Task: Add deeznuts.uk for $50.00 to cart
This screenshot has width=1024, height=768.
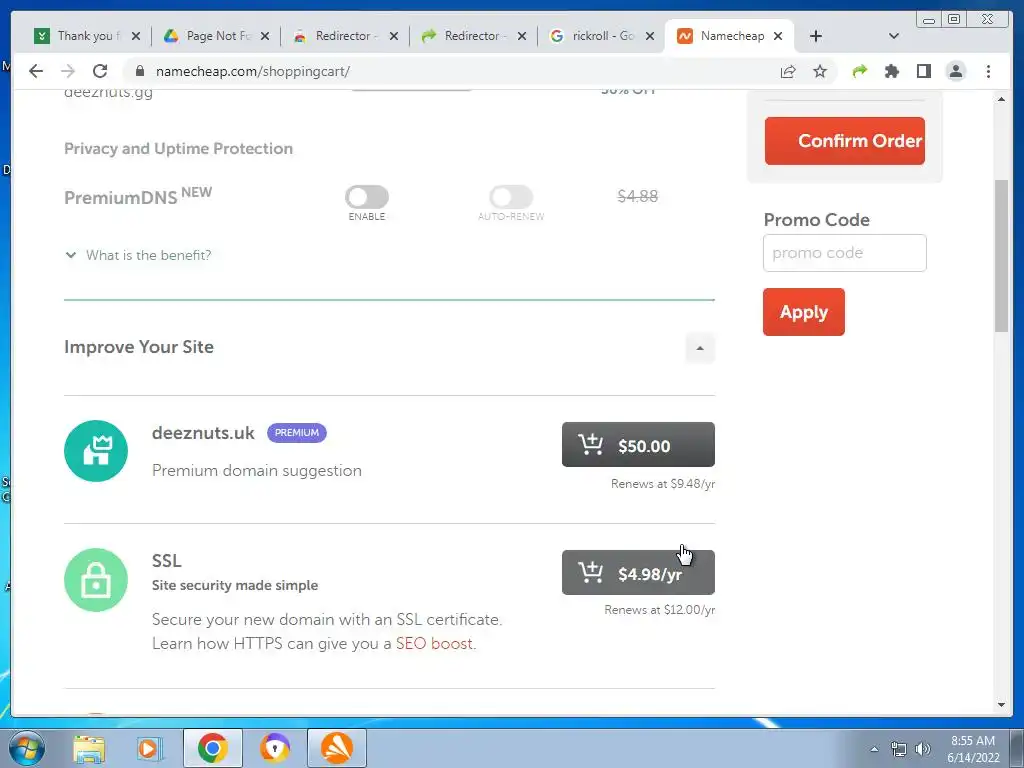Action: [x=638, y=445]
